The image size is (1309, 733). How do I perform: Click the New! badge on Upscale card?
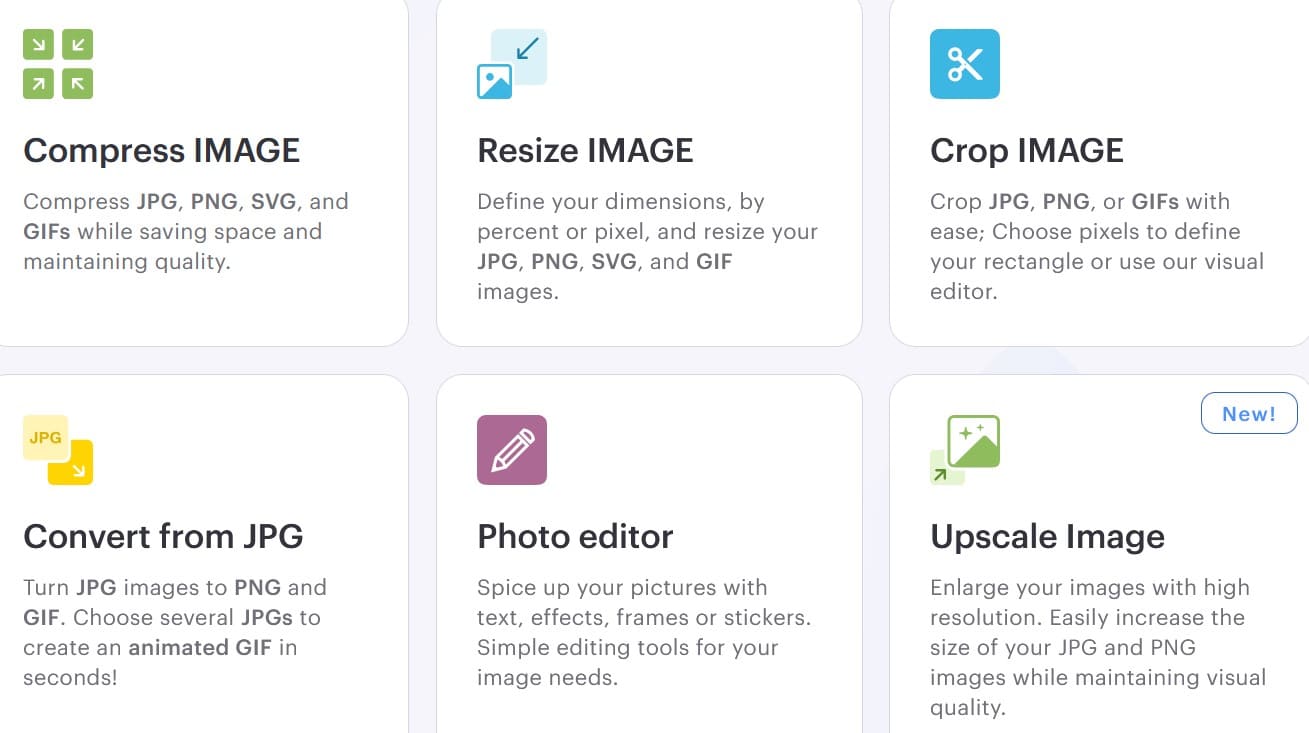(1249, 414)
